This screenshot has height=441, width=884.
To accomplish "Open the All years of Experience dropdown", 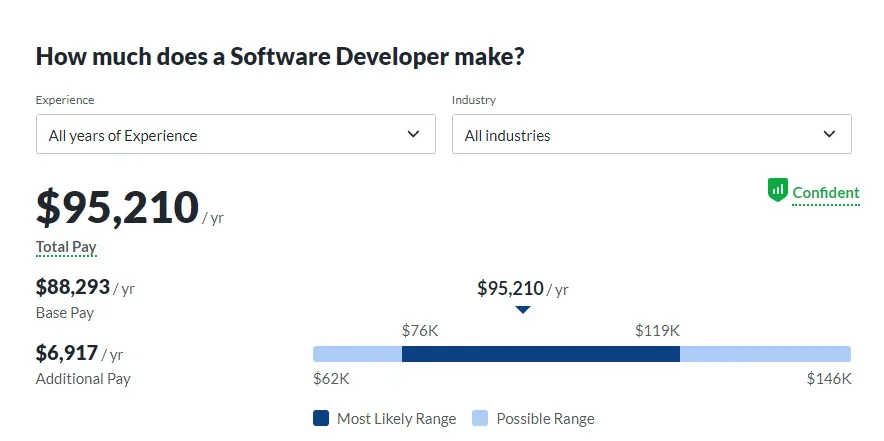I will pos(235,134).
